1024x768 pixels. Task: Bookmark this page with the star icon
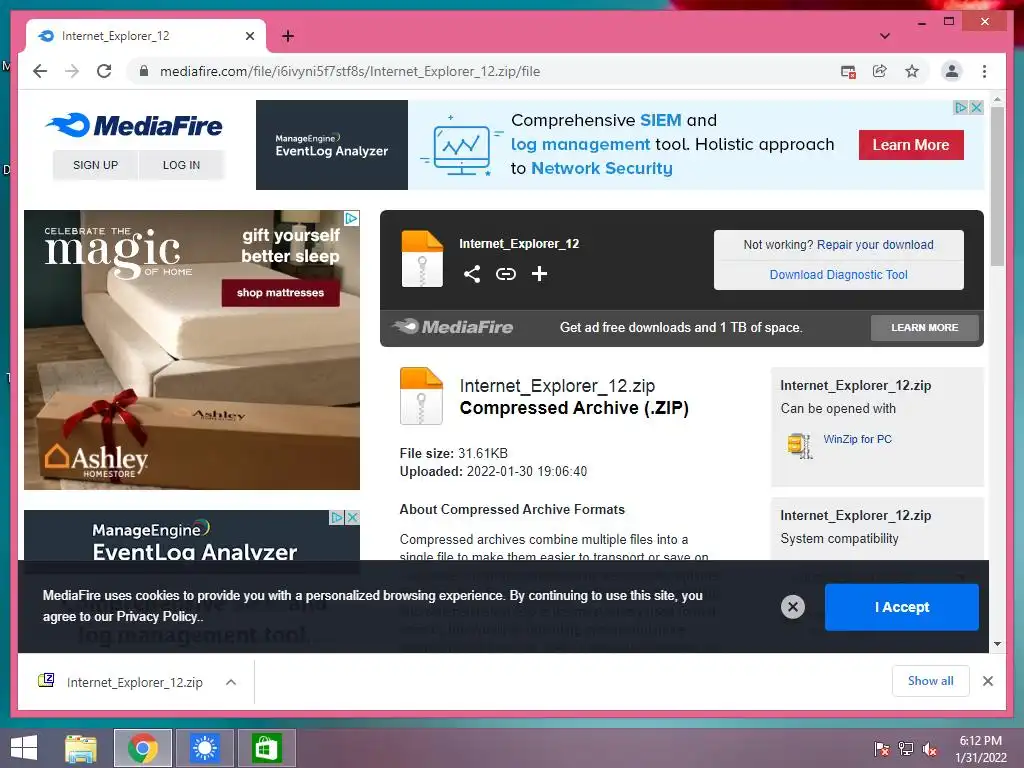[x=912, y=71]
